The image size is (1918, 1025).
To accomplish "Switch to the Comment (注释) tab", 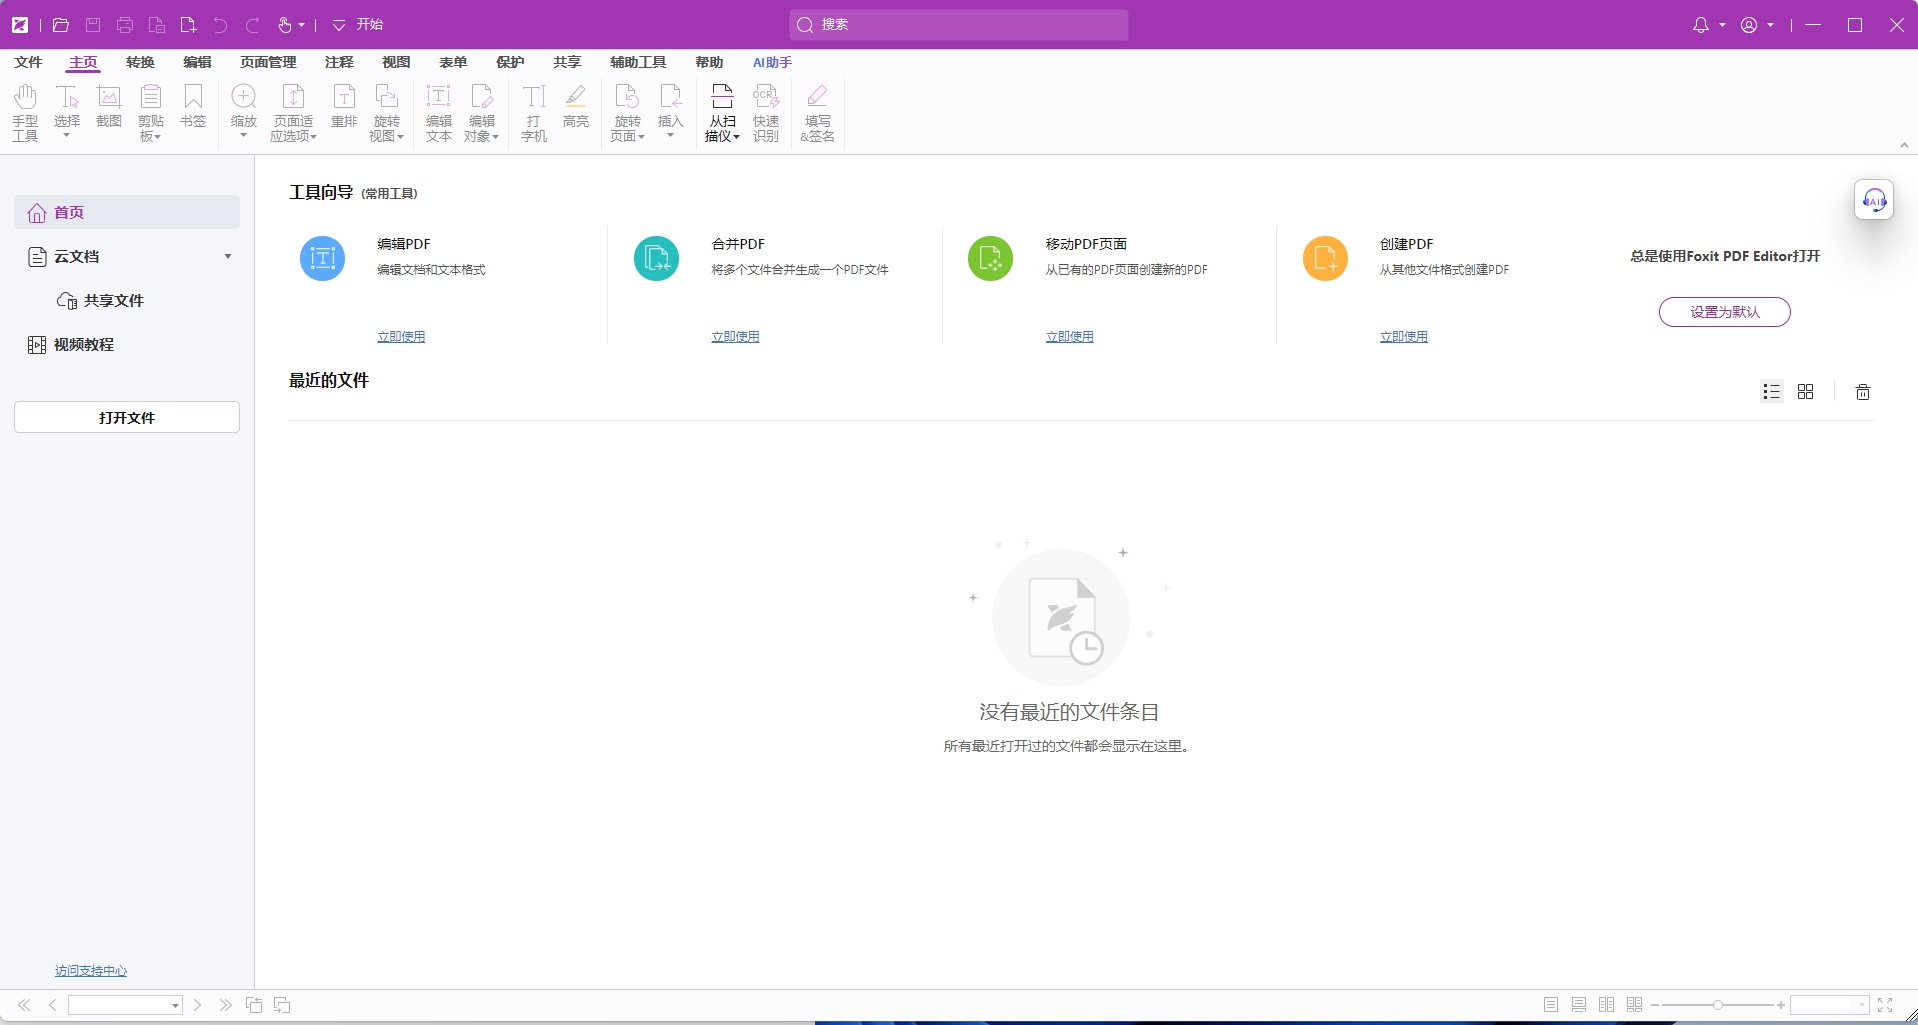I will click(x=339, y=62).
